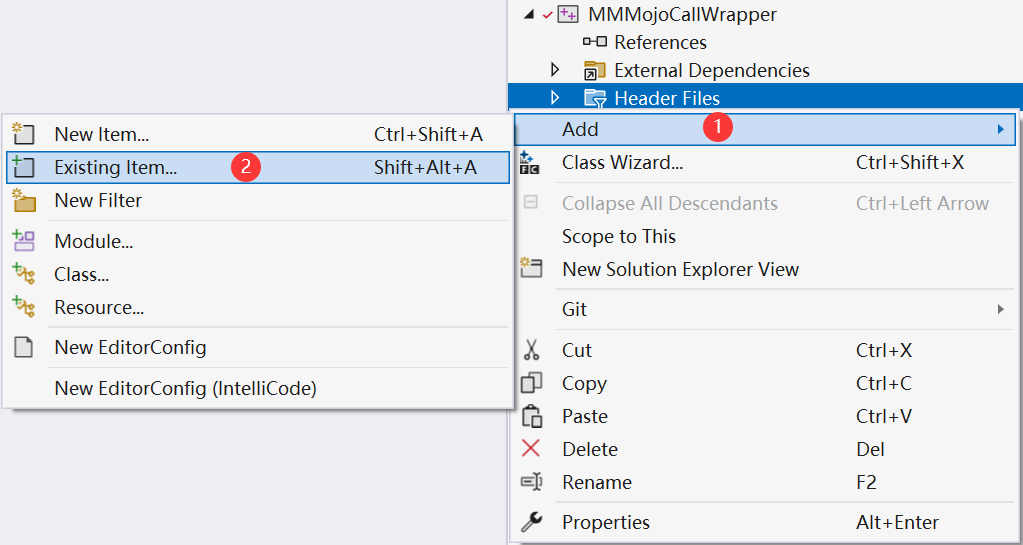Click the Class Wizard icon

[x=530, y=163]
